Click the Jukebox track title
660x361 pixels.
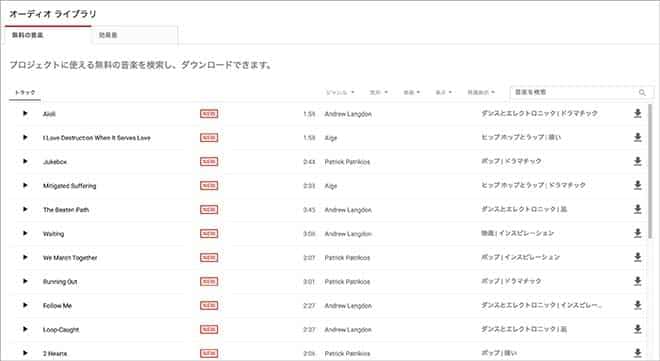(x=55, y=162)
